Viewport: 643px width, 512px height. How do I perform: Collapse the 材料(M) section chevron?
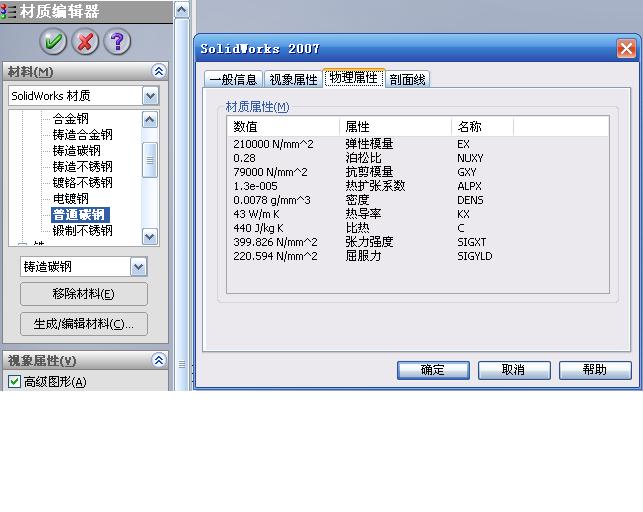(x=159, y=72)
